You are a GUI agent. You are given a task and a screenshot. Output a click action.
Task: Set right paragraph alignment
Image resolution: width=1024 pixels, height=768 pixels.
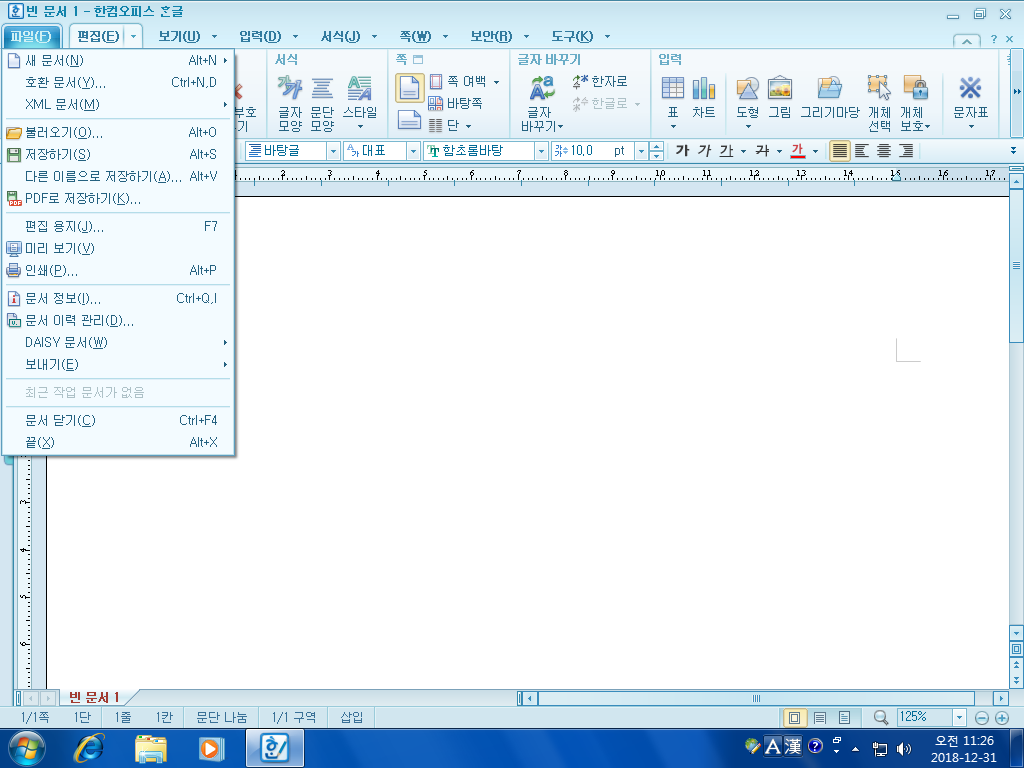click(x=906, y=151)
